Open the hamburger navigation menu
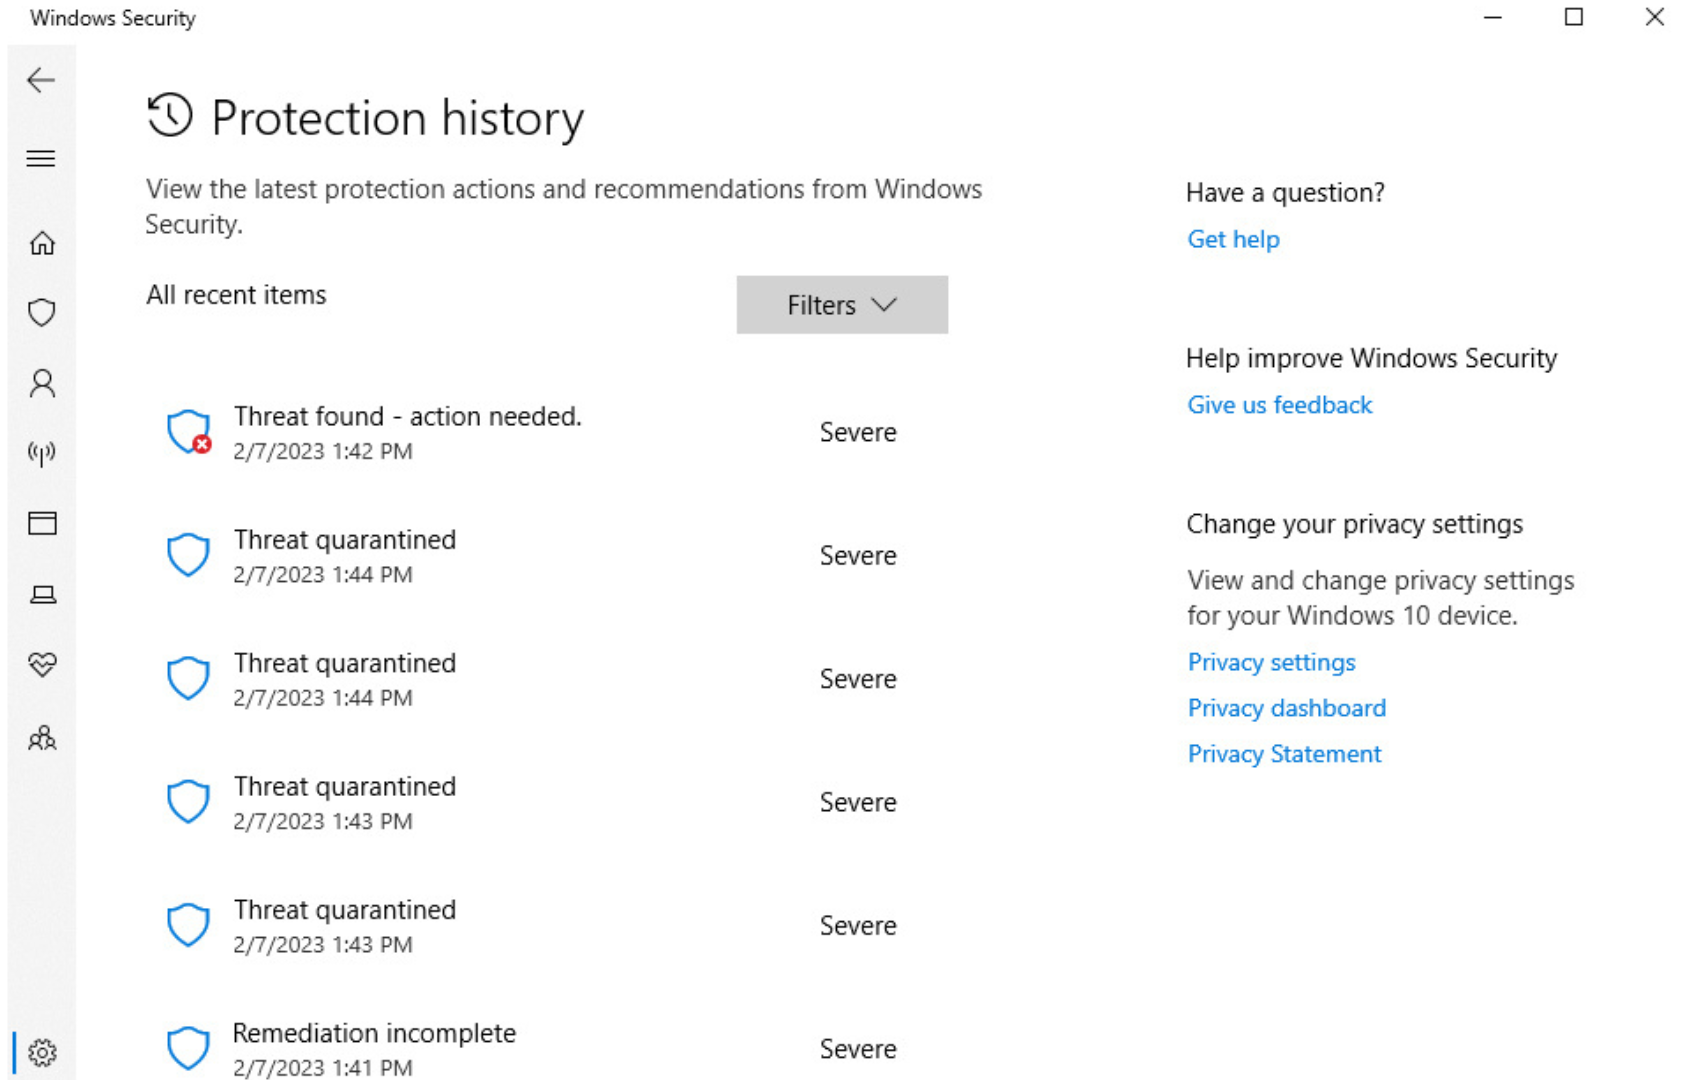Viewport: 1683px width, 1080px height. 41,158
